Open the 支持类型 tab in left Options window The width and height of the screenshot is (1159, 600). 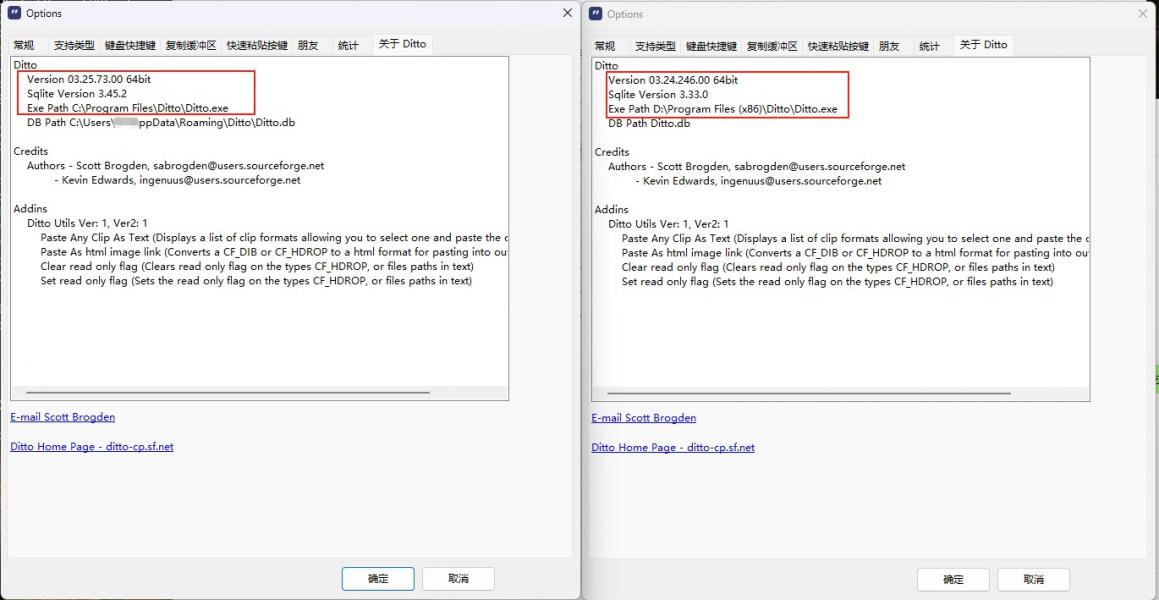[75, 46]
